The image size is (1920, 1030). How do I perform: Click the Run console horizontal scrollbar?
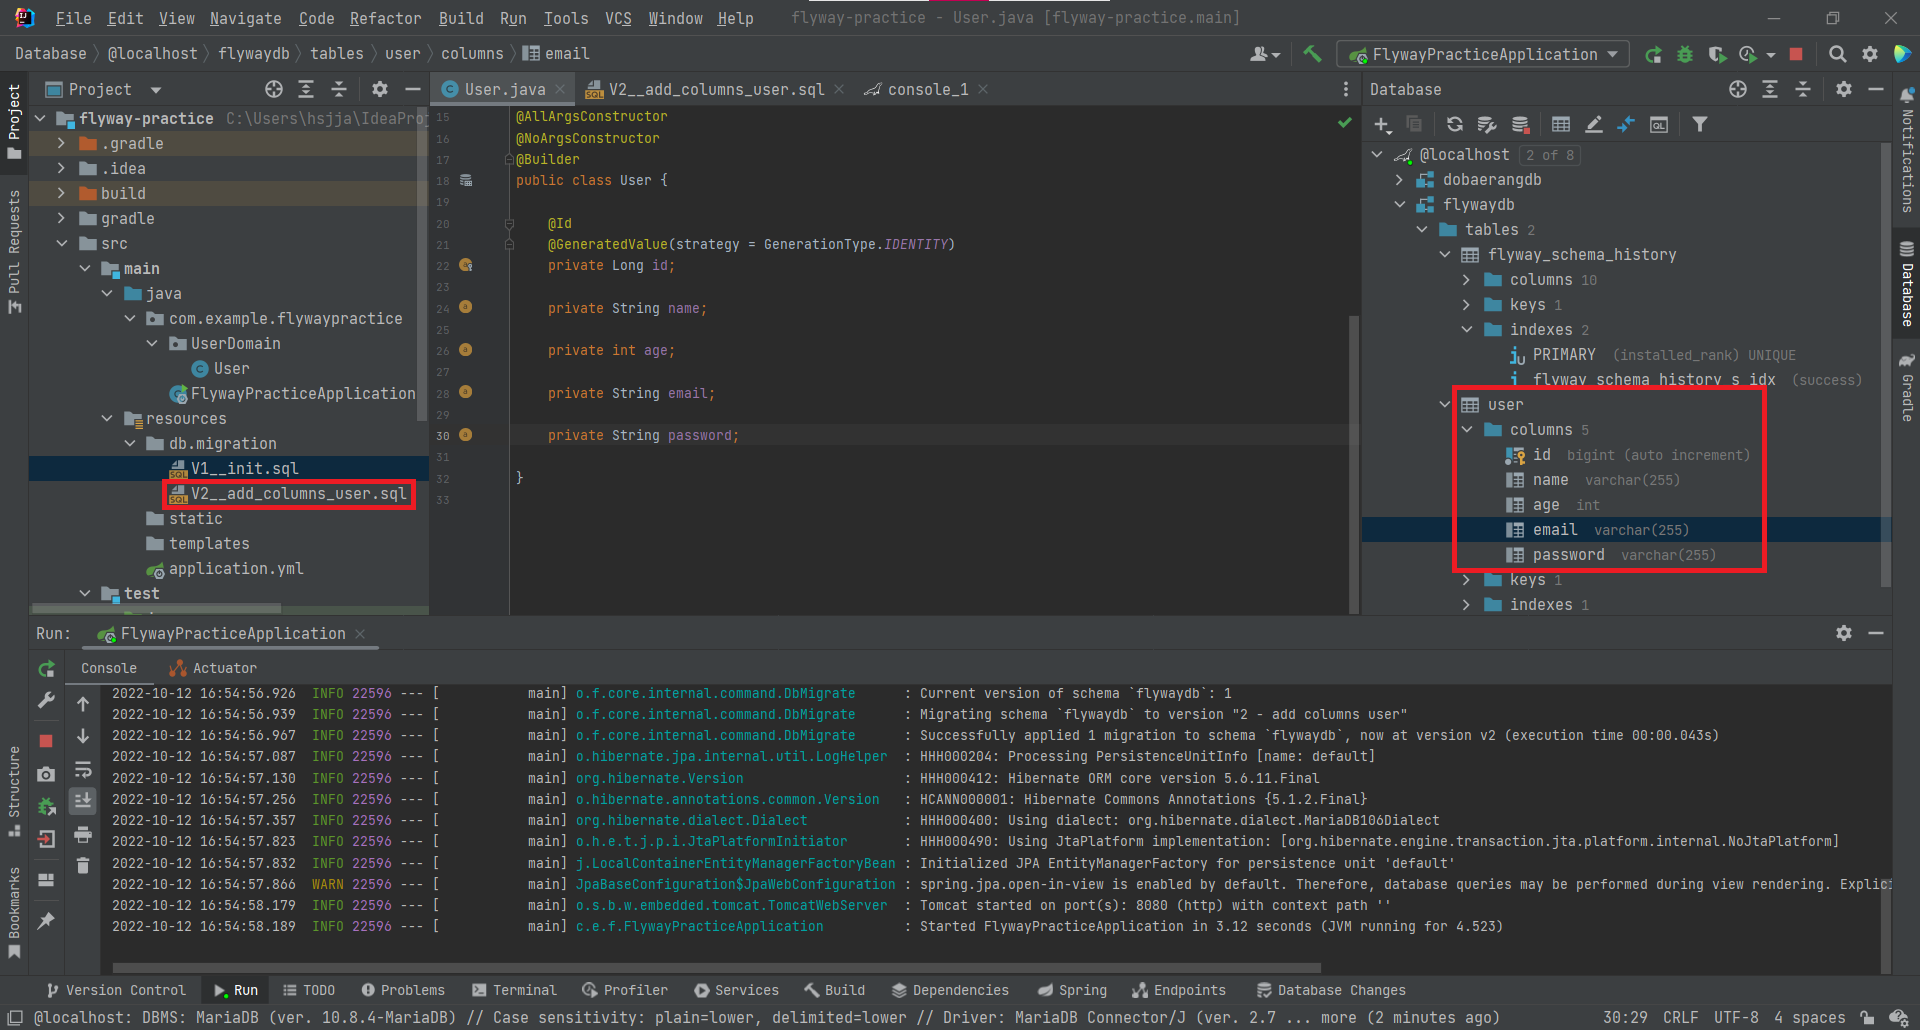716,968
